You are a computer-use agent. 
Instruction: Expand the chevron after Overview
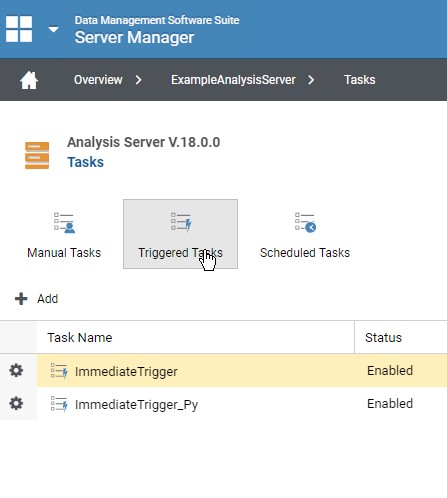pyautogui.click(x=139, y=80)
